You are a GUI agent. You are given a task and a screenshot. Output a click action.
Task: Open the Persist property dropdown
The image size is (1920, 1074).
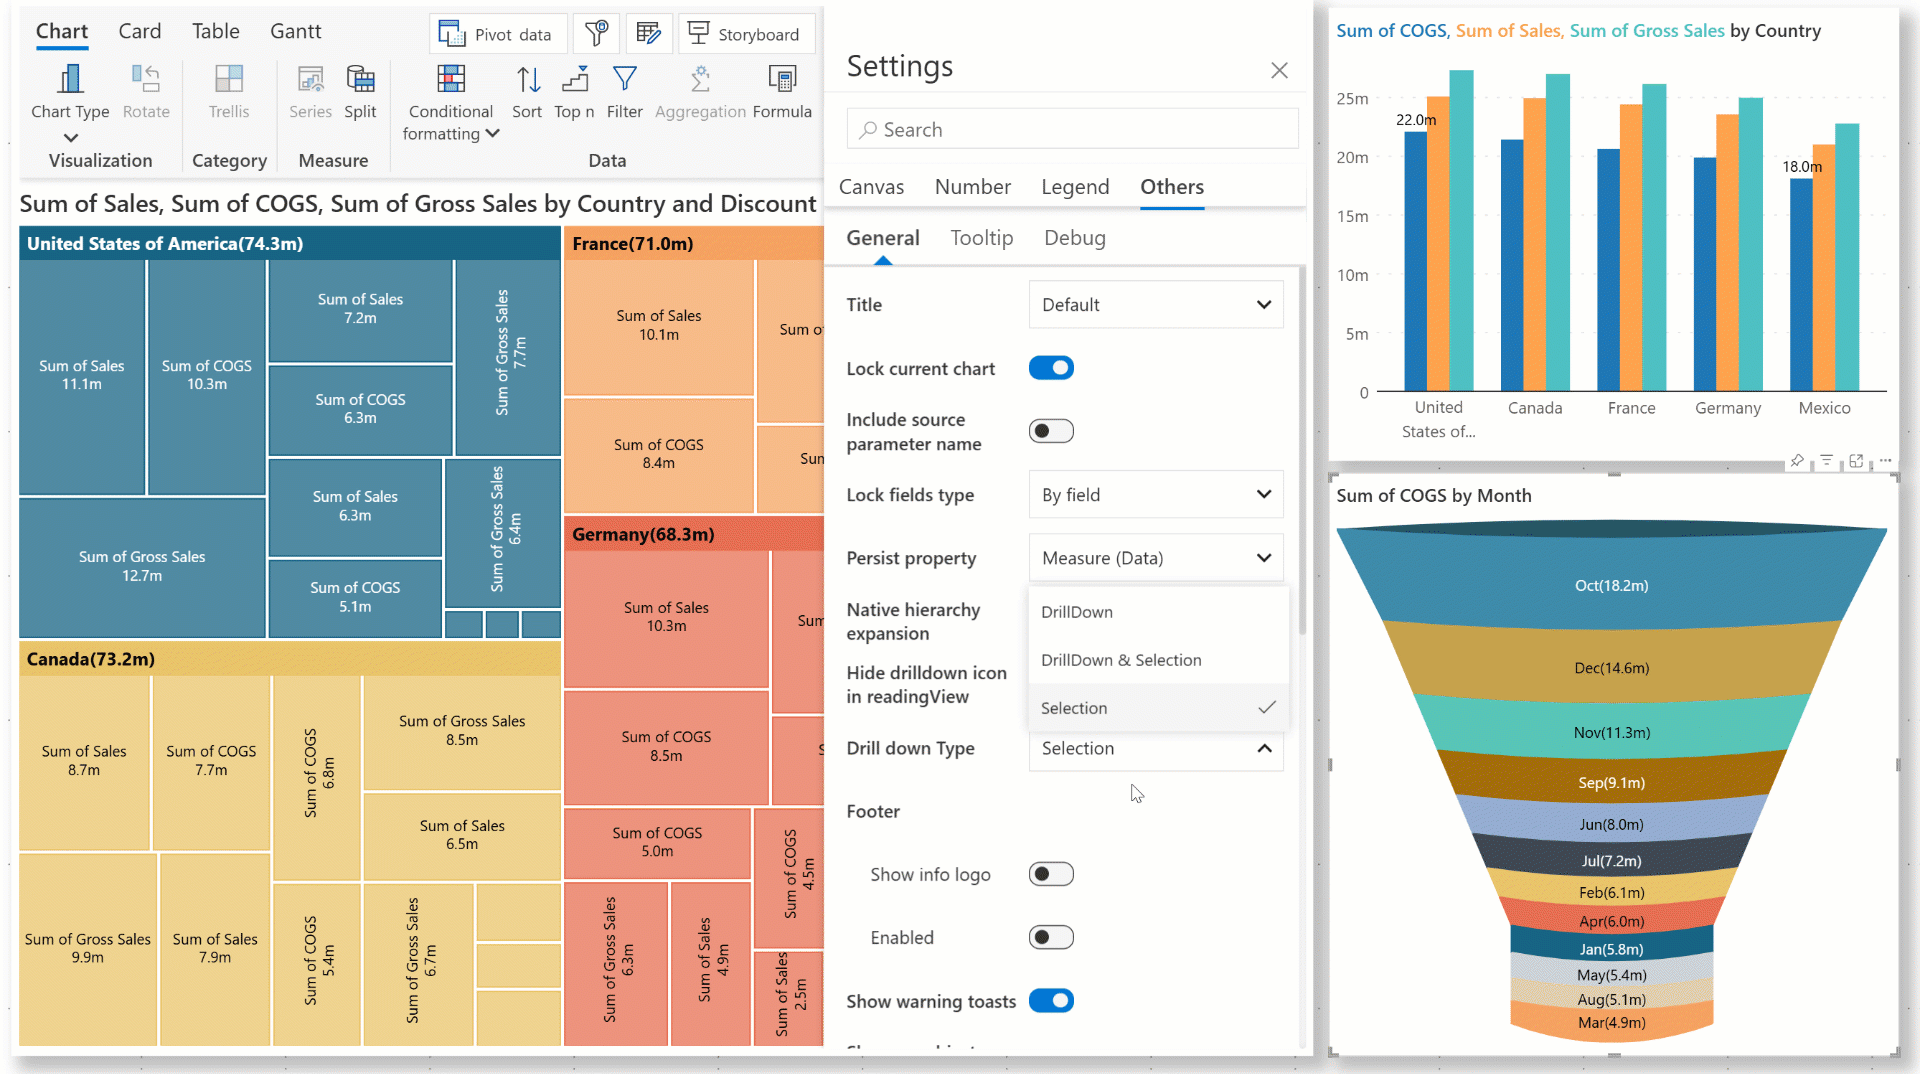click(x=1156, y=558)
